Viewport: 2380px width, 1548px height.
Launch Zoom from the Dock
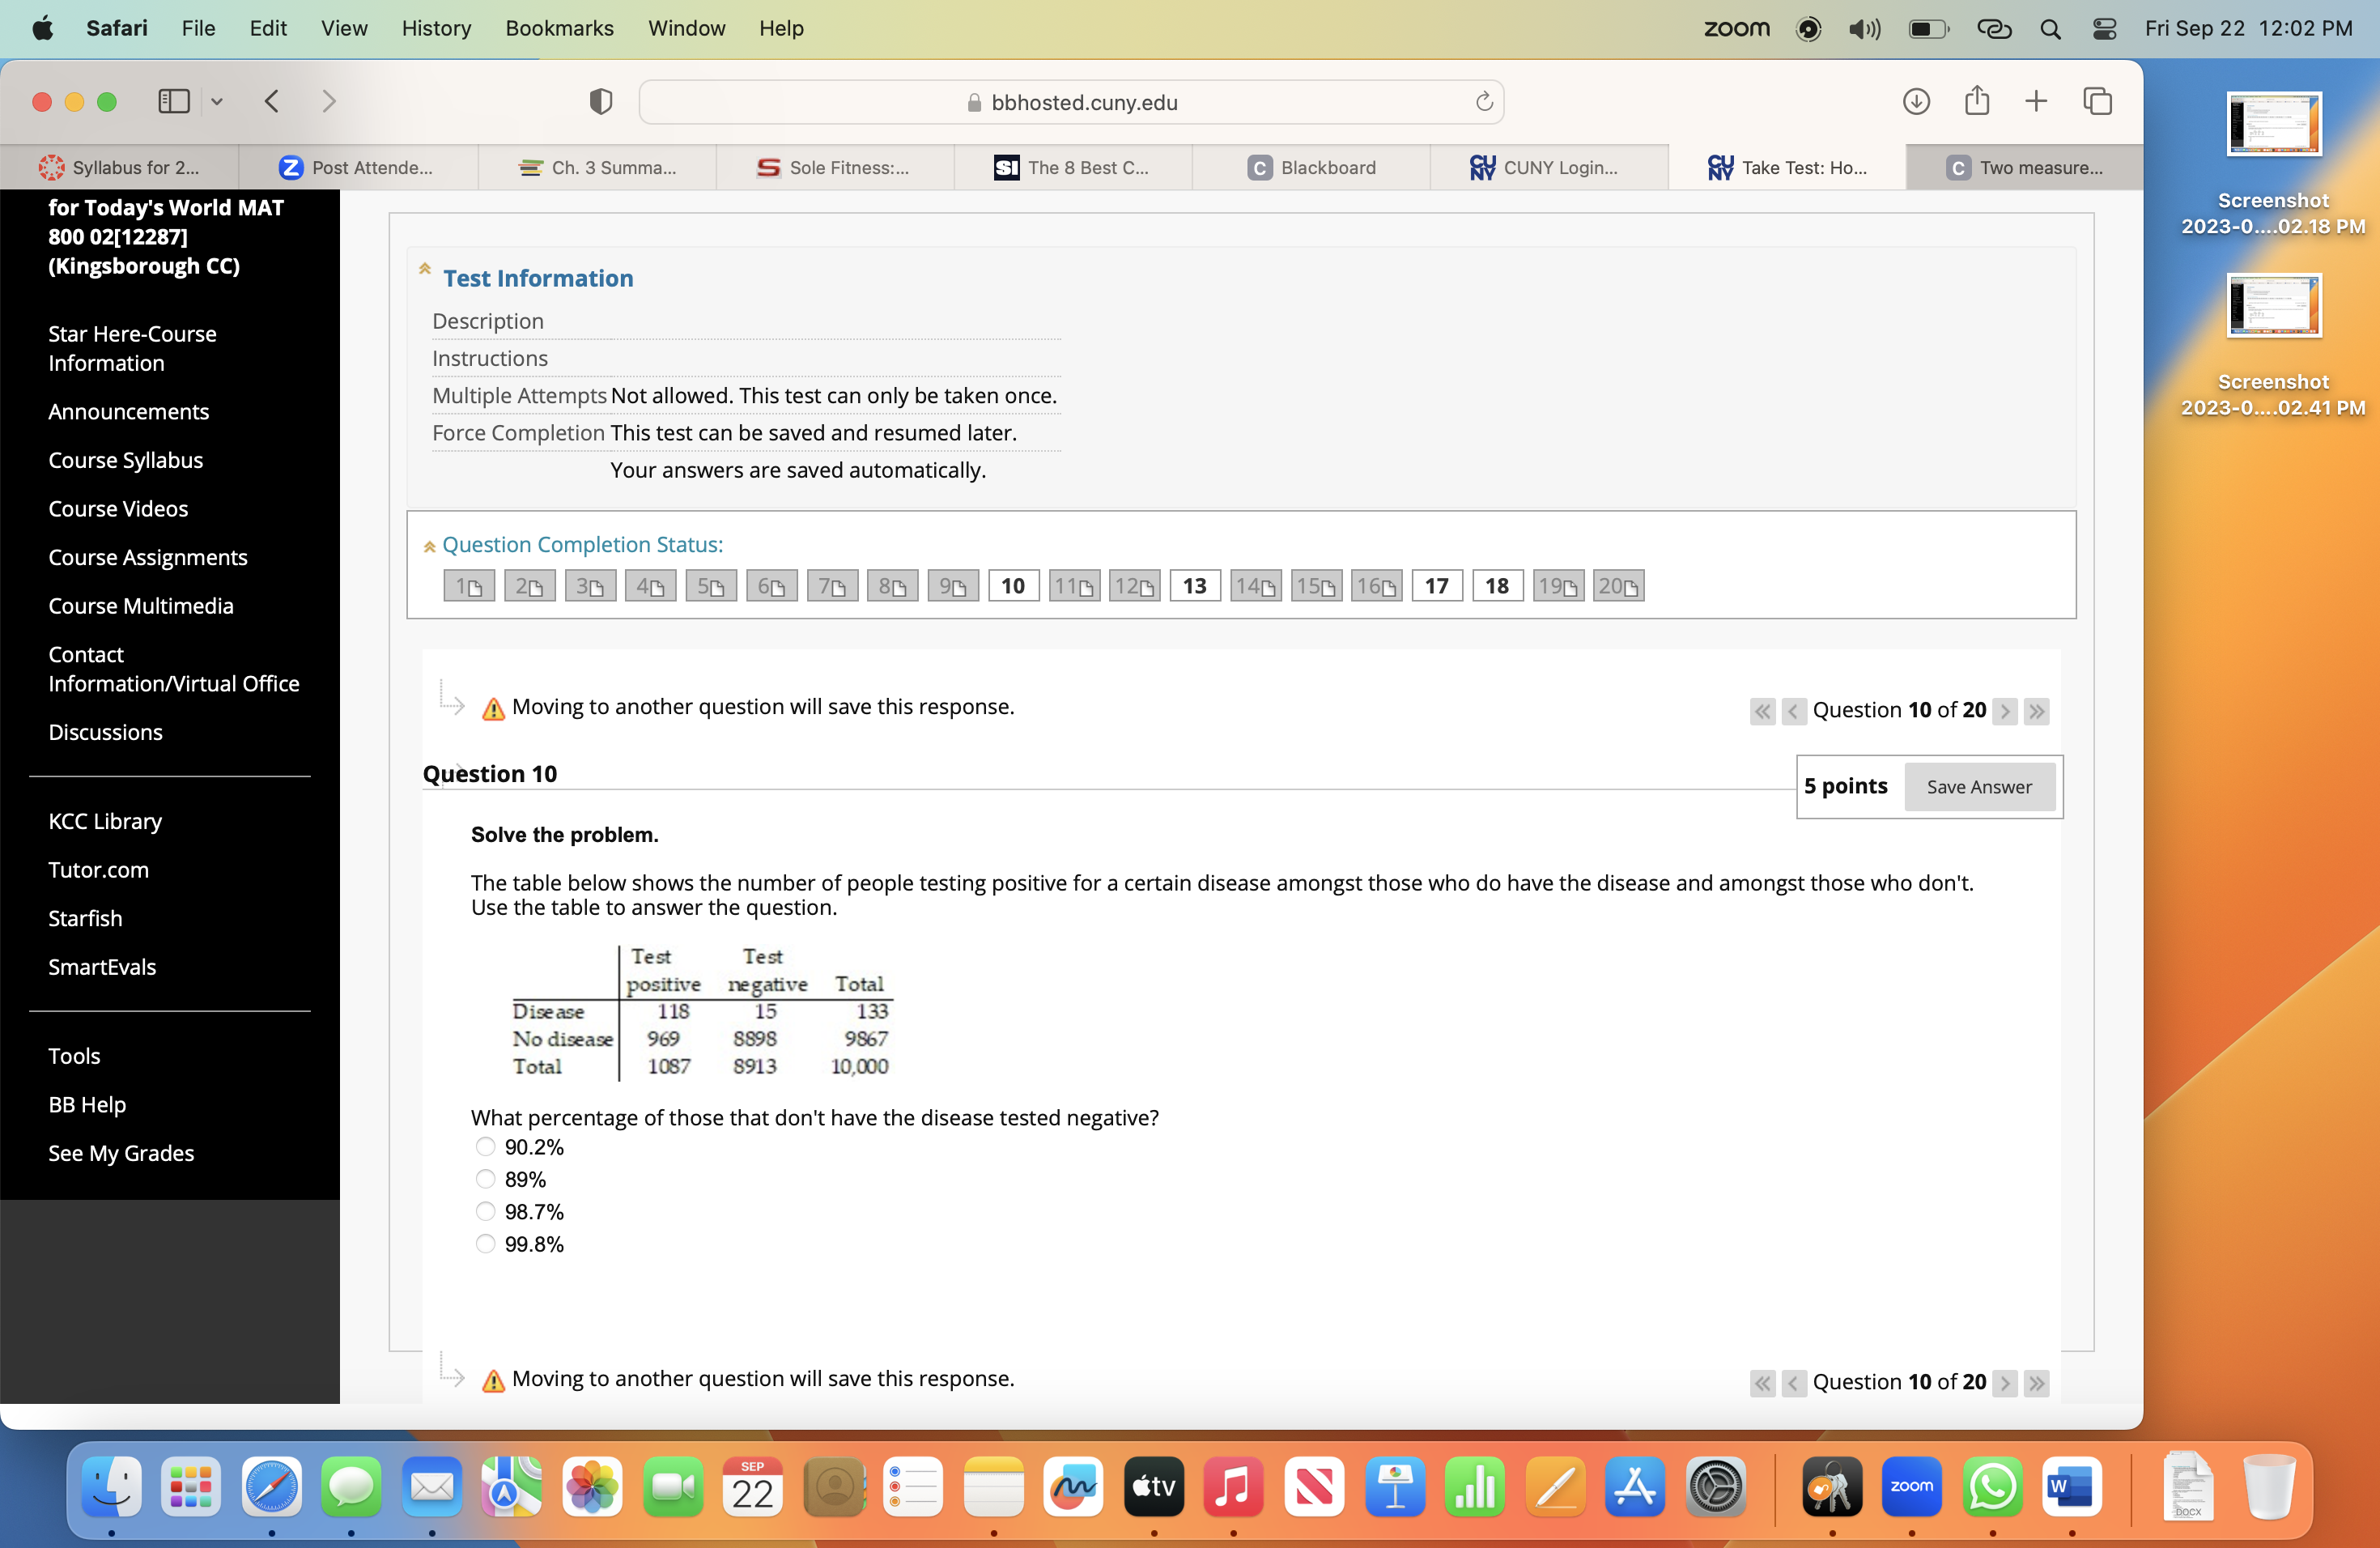pos(1913,1488)
